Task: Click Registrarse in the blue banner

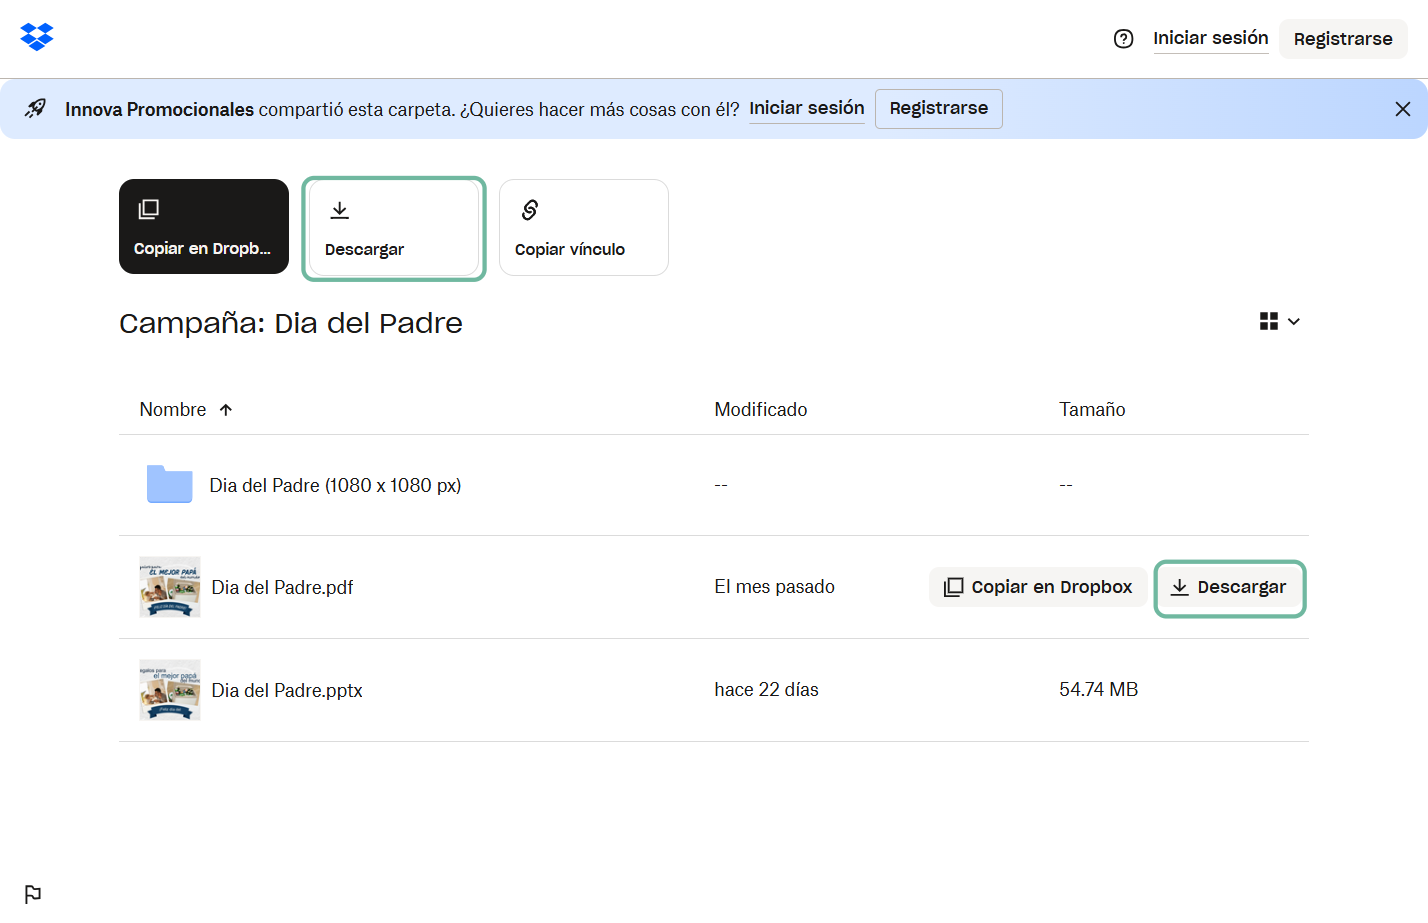Action: click(938, 108)
